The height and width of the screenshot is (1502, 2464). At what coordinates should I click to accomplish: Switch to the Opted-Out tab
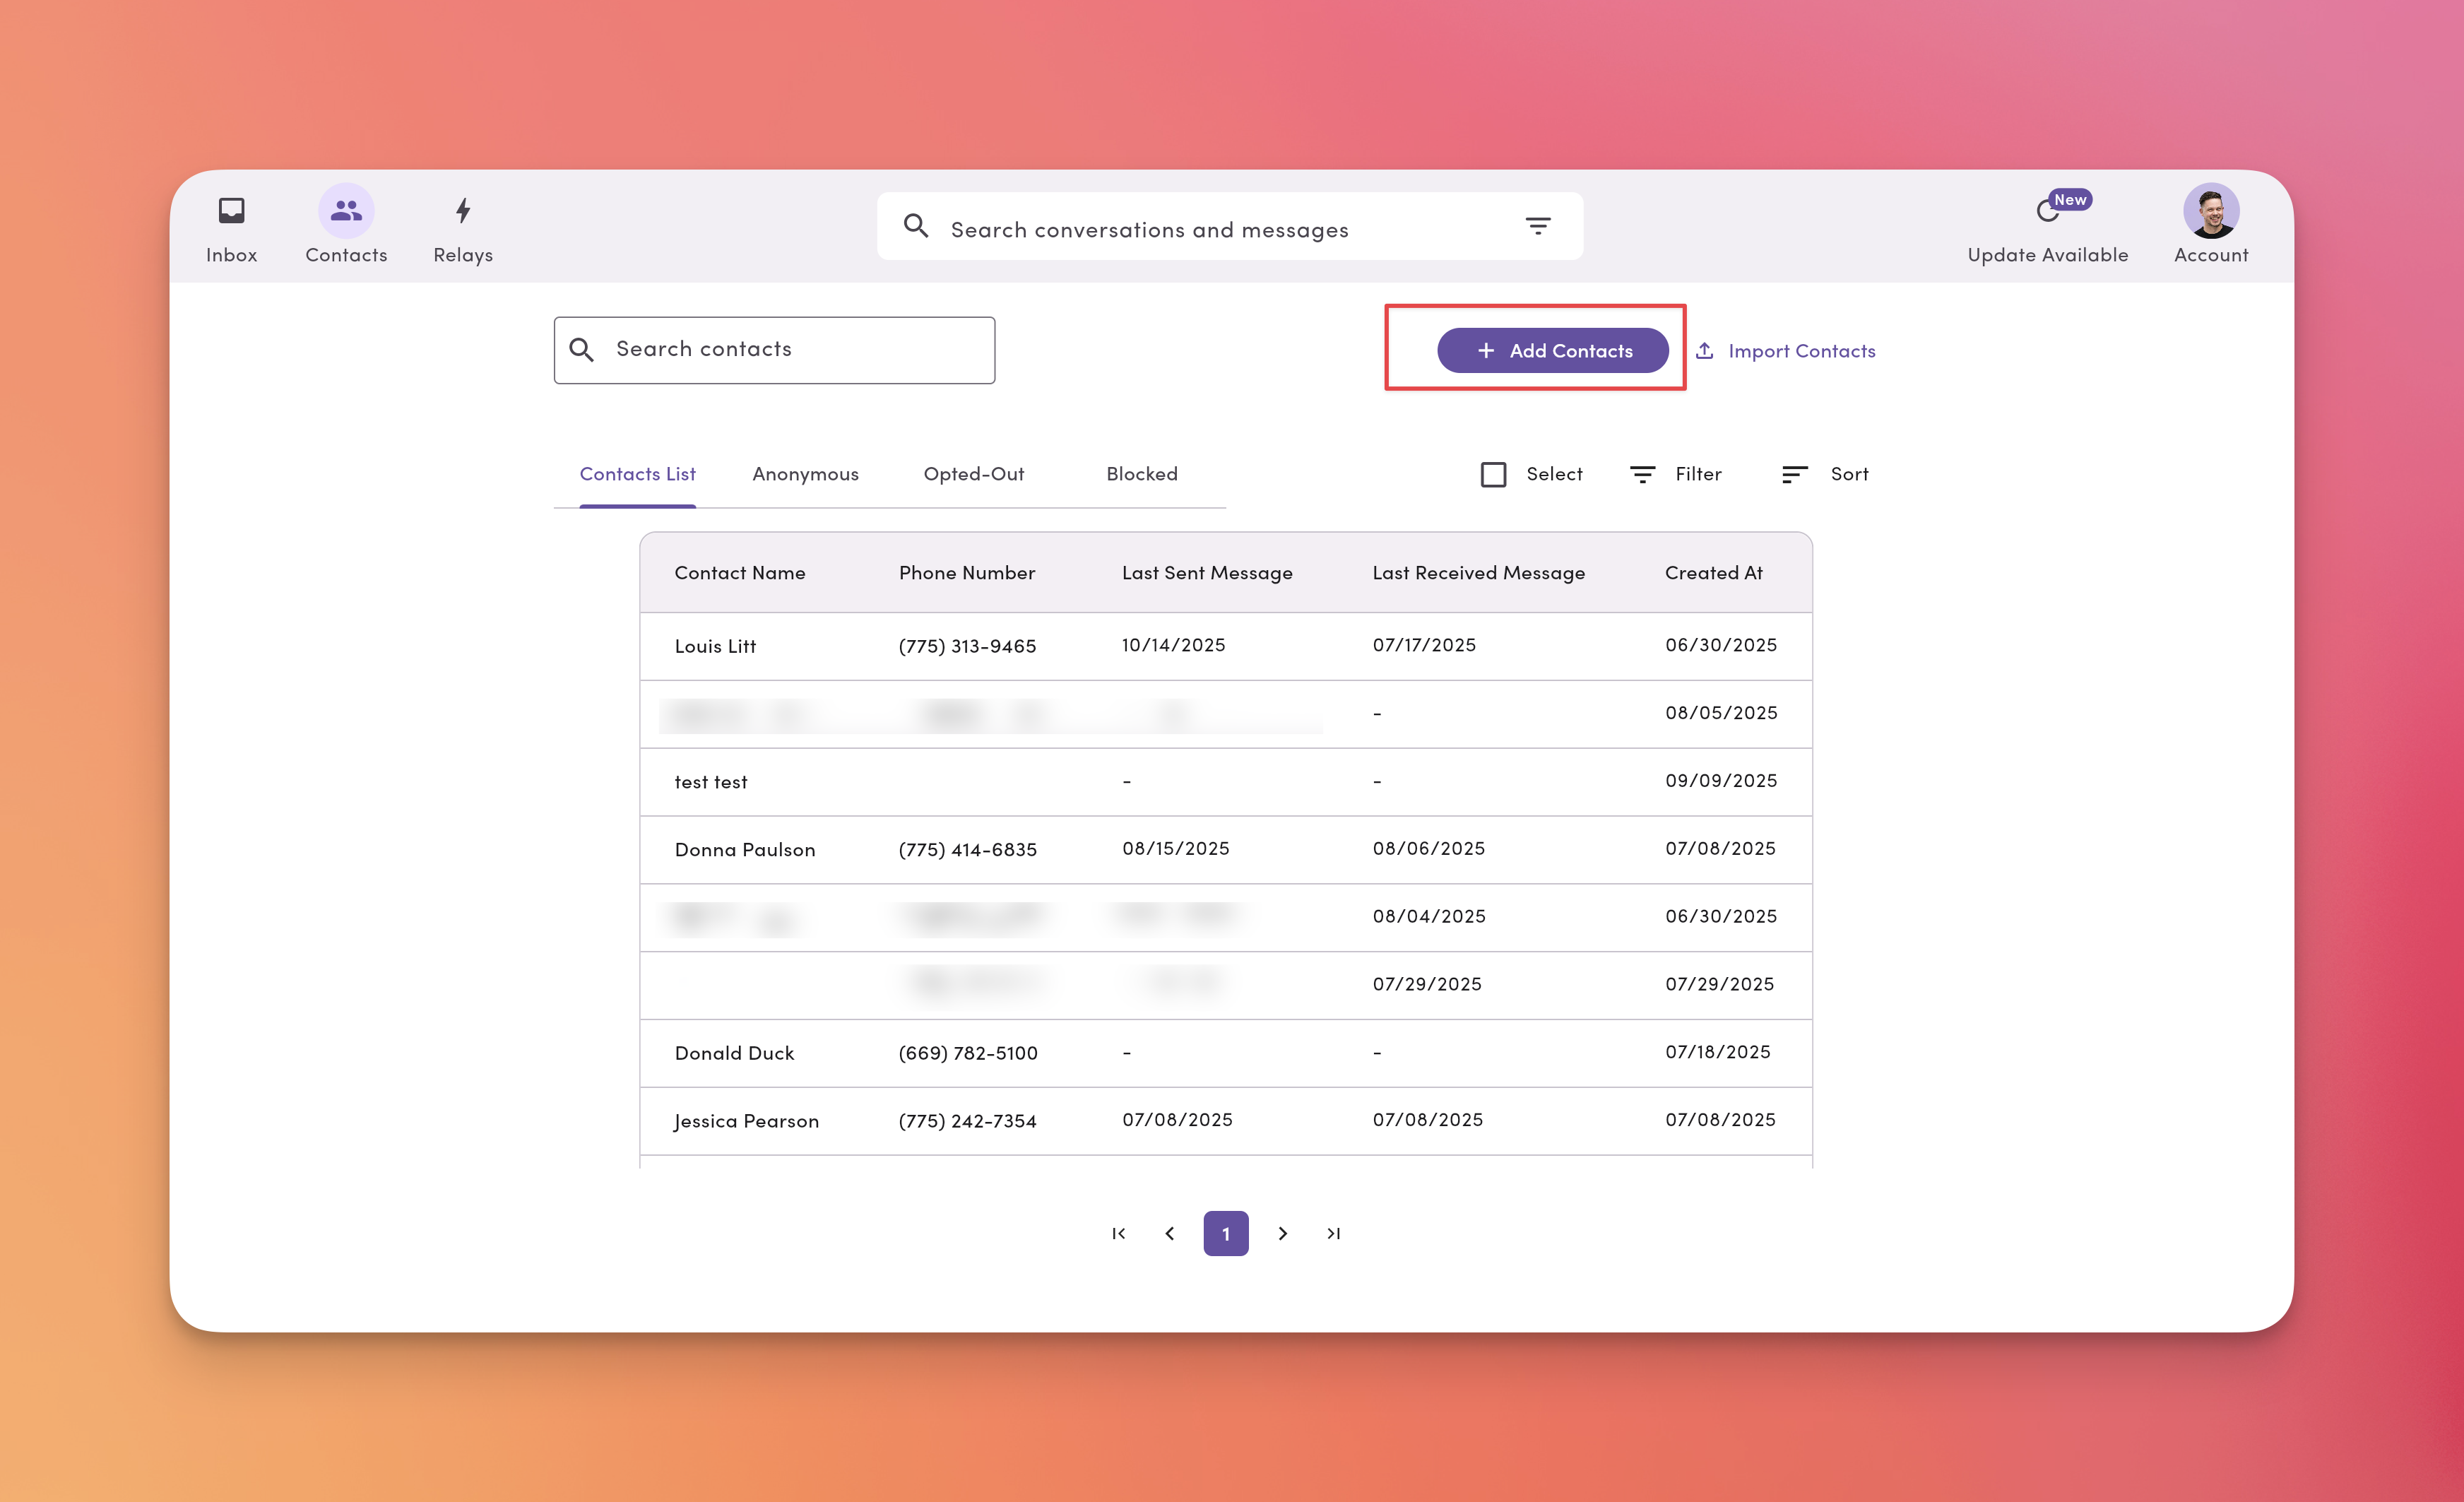973,474
